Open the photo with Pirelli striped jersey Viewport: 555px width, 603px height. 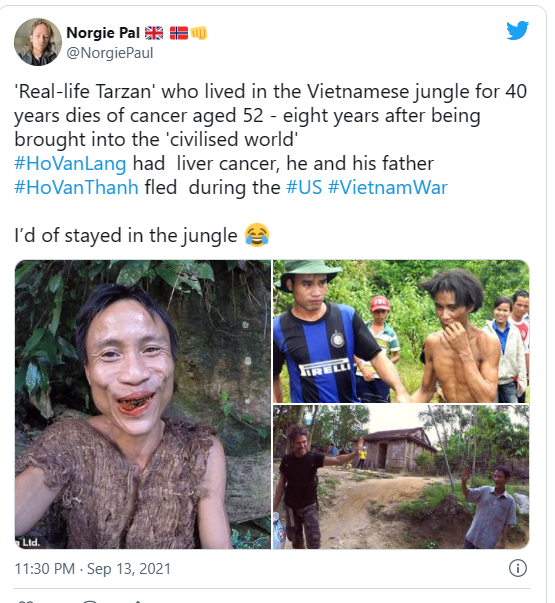pyautogui.click(x=401, y=331)
